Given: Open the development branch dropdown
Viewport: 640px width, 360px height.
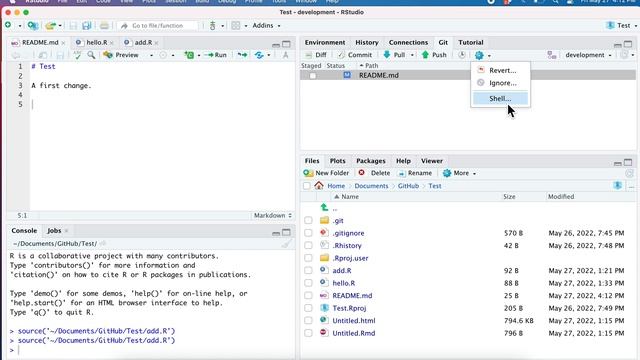Looking at the screenshot, I should 588,55.
